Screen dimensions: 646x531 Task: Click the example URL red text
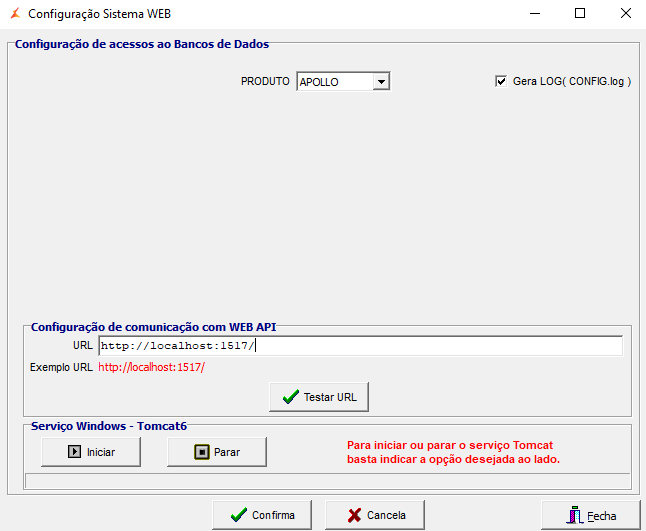point(151,367)
